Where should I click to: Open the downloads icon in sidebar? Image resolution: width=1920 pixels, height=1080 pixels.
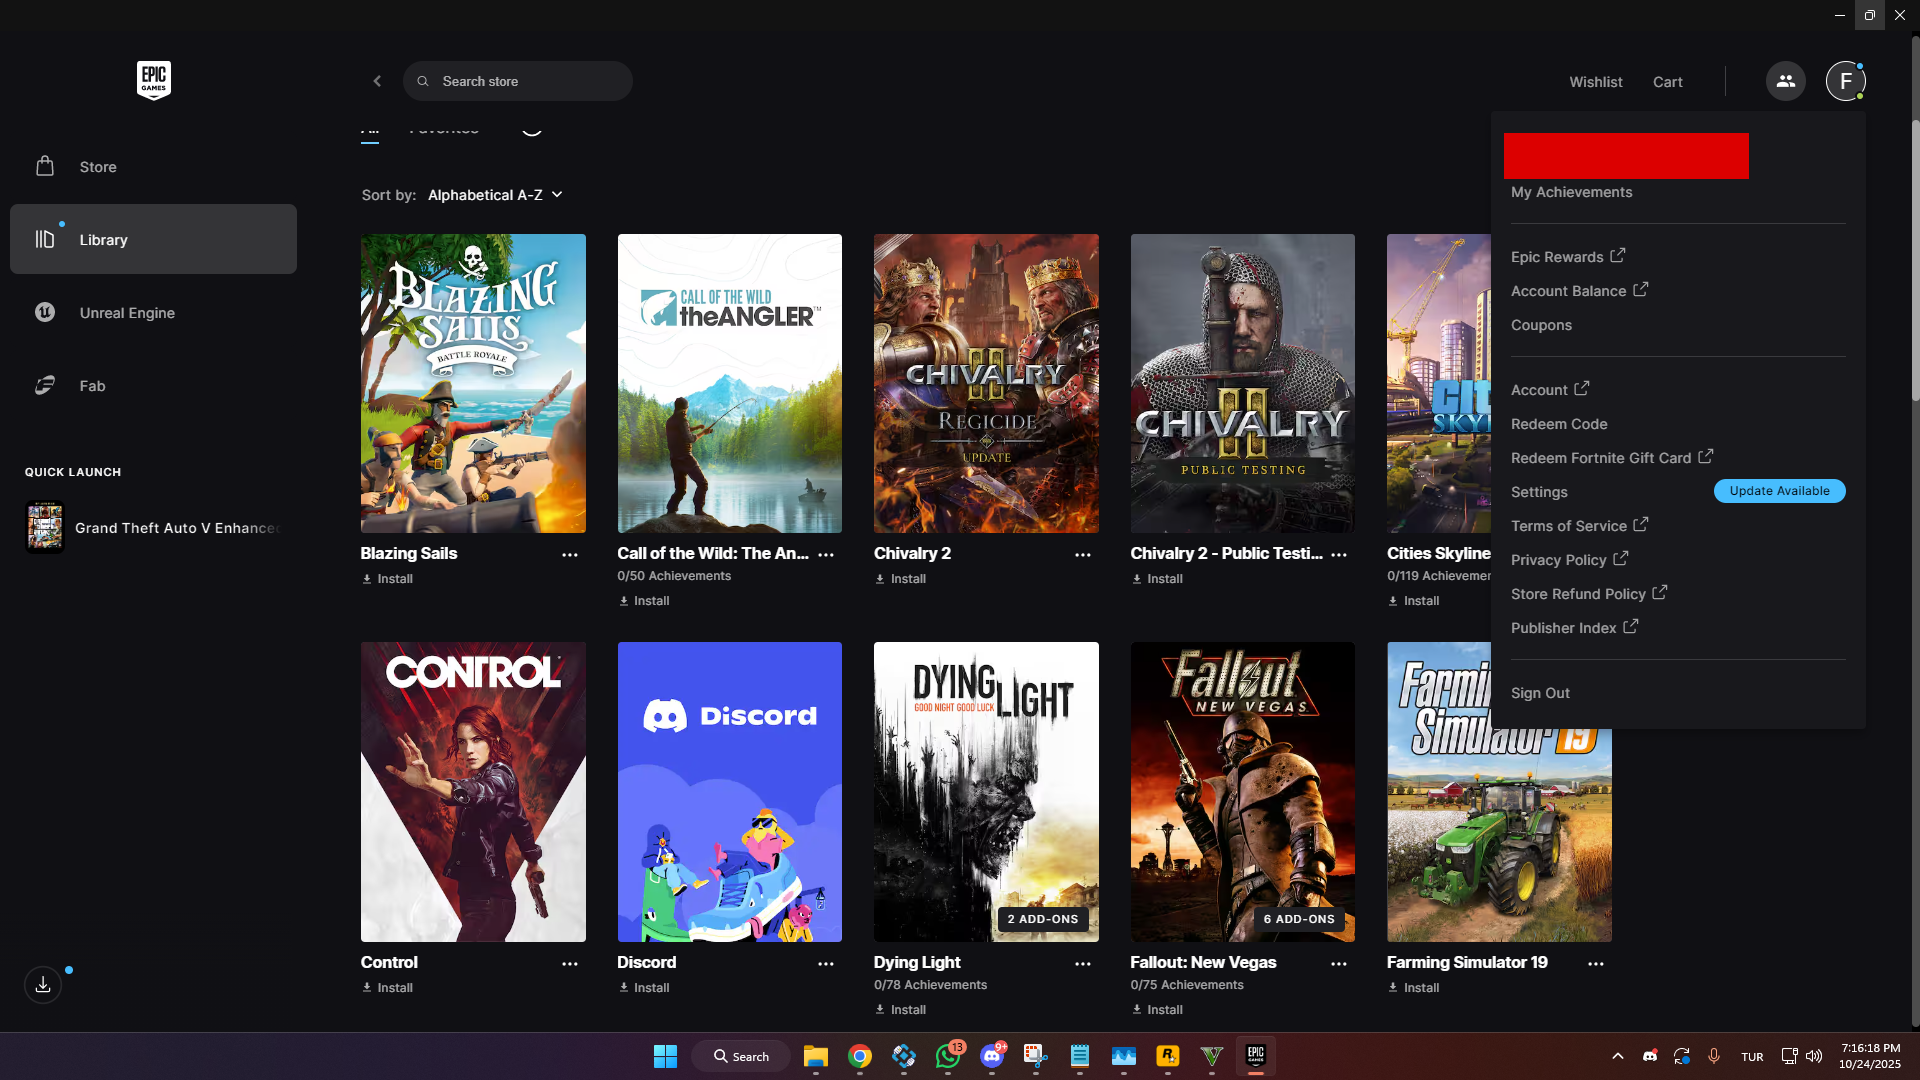[x=43, y=985]
